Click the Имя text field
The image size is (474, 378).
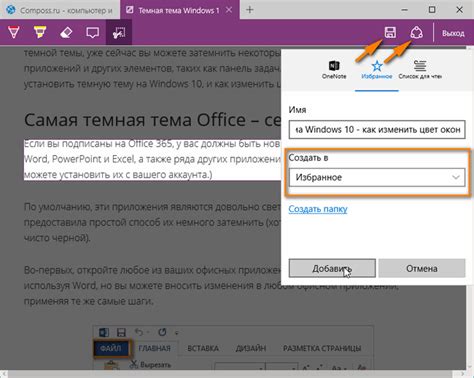pyautogui.click(x=377, y=129)
